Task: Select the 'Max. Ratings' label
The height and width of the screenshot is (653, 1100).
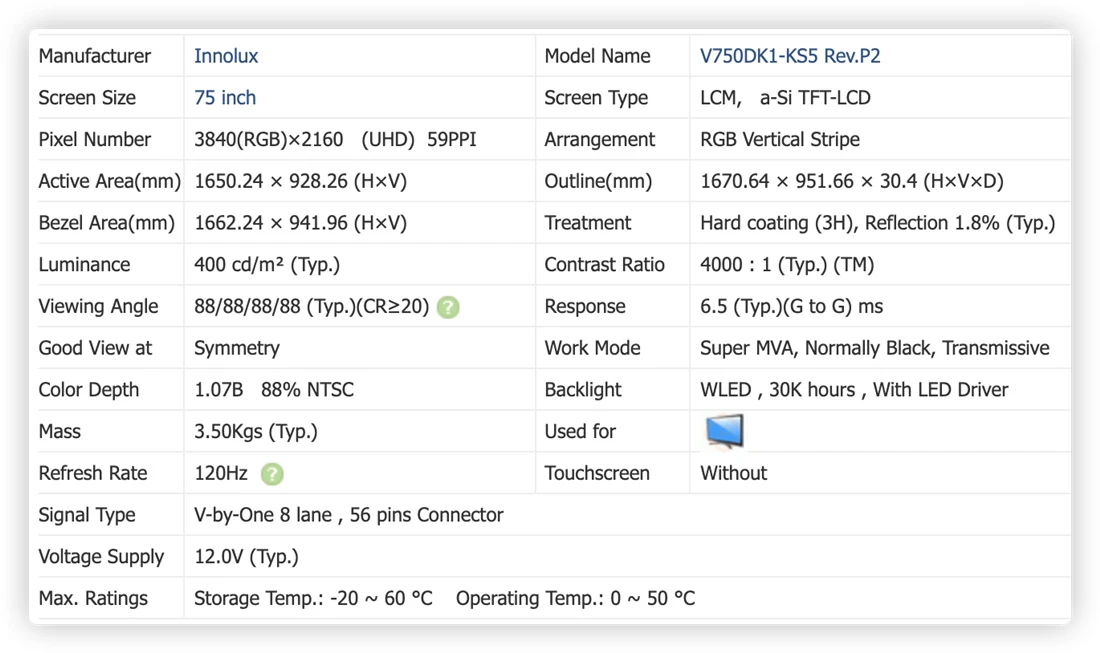Action: 93,598
